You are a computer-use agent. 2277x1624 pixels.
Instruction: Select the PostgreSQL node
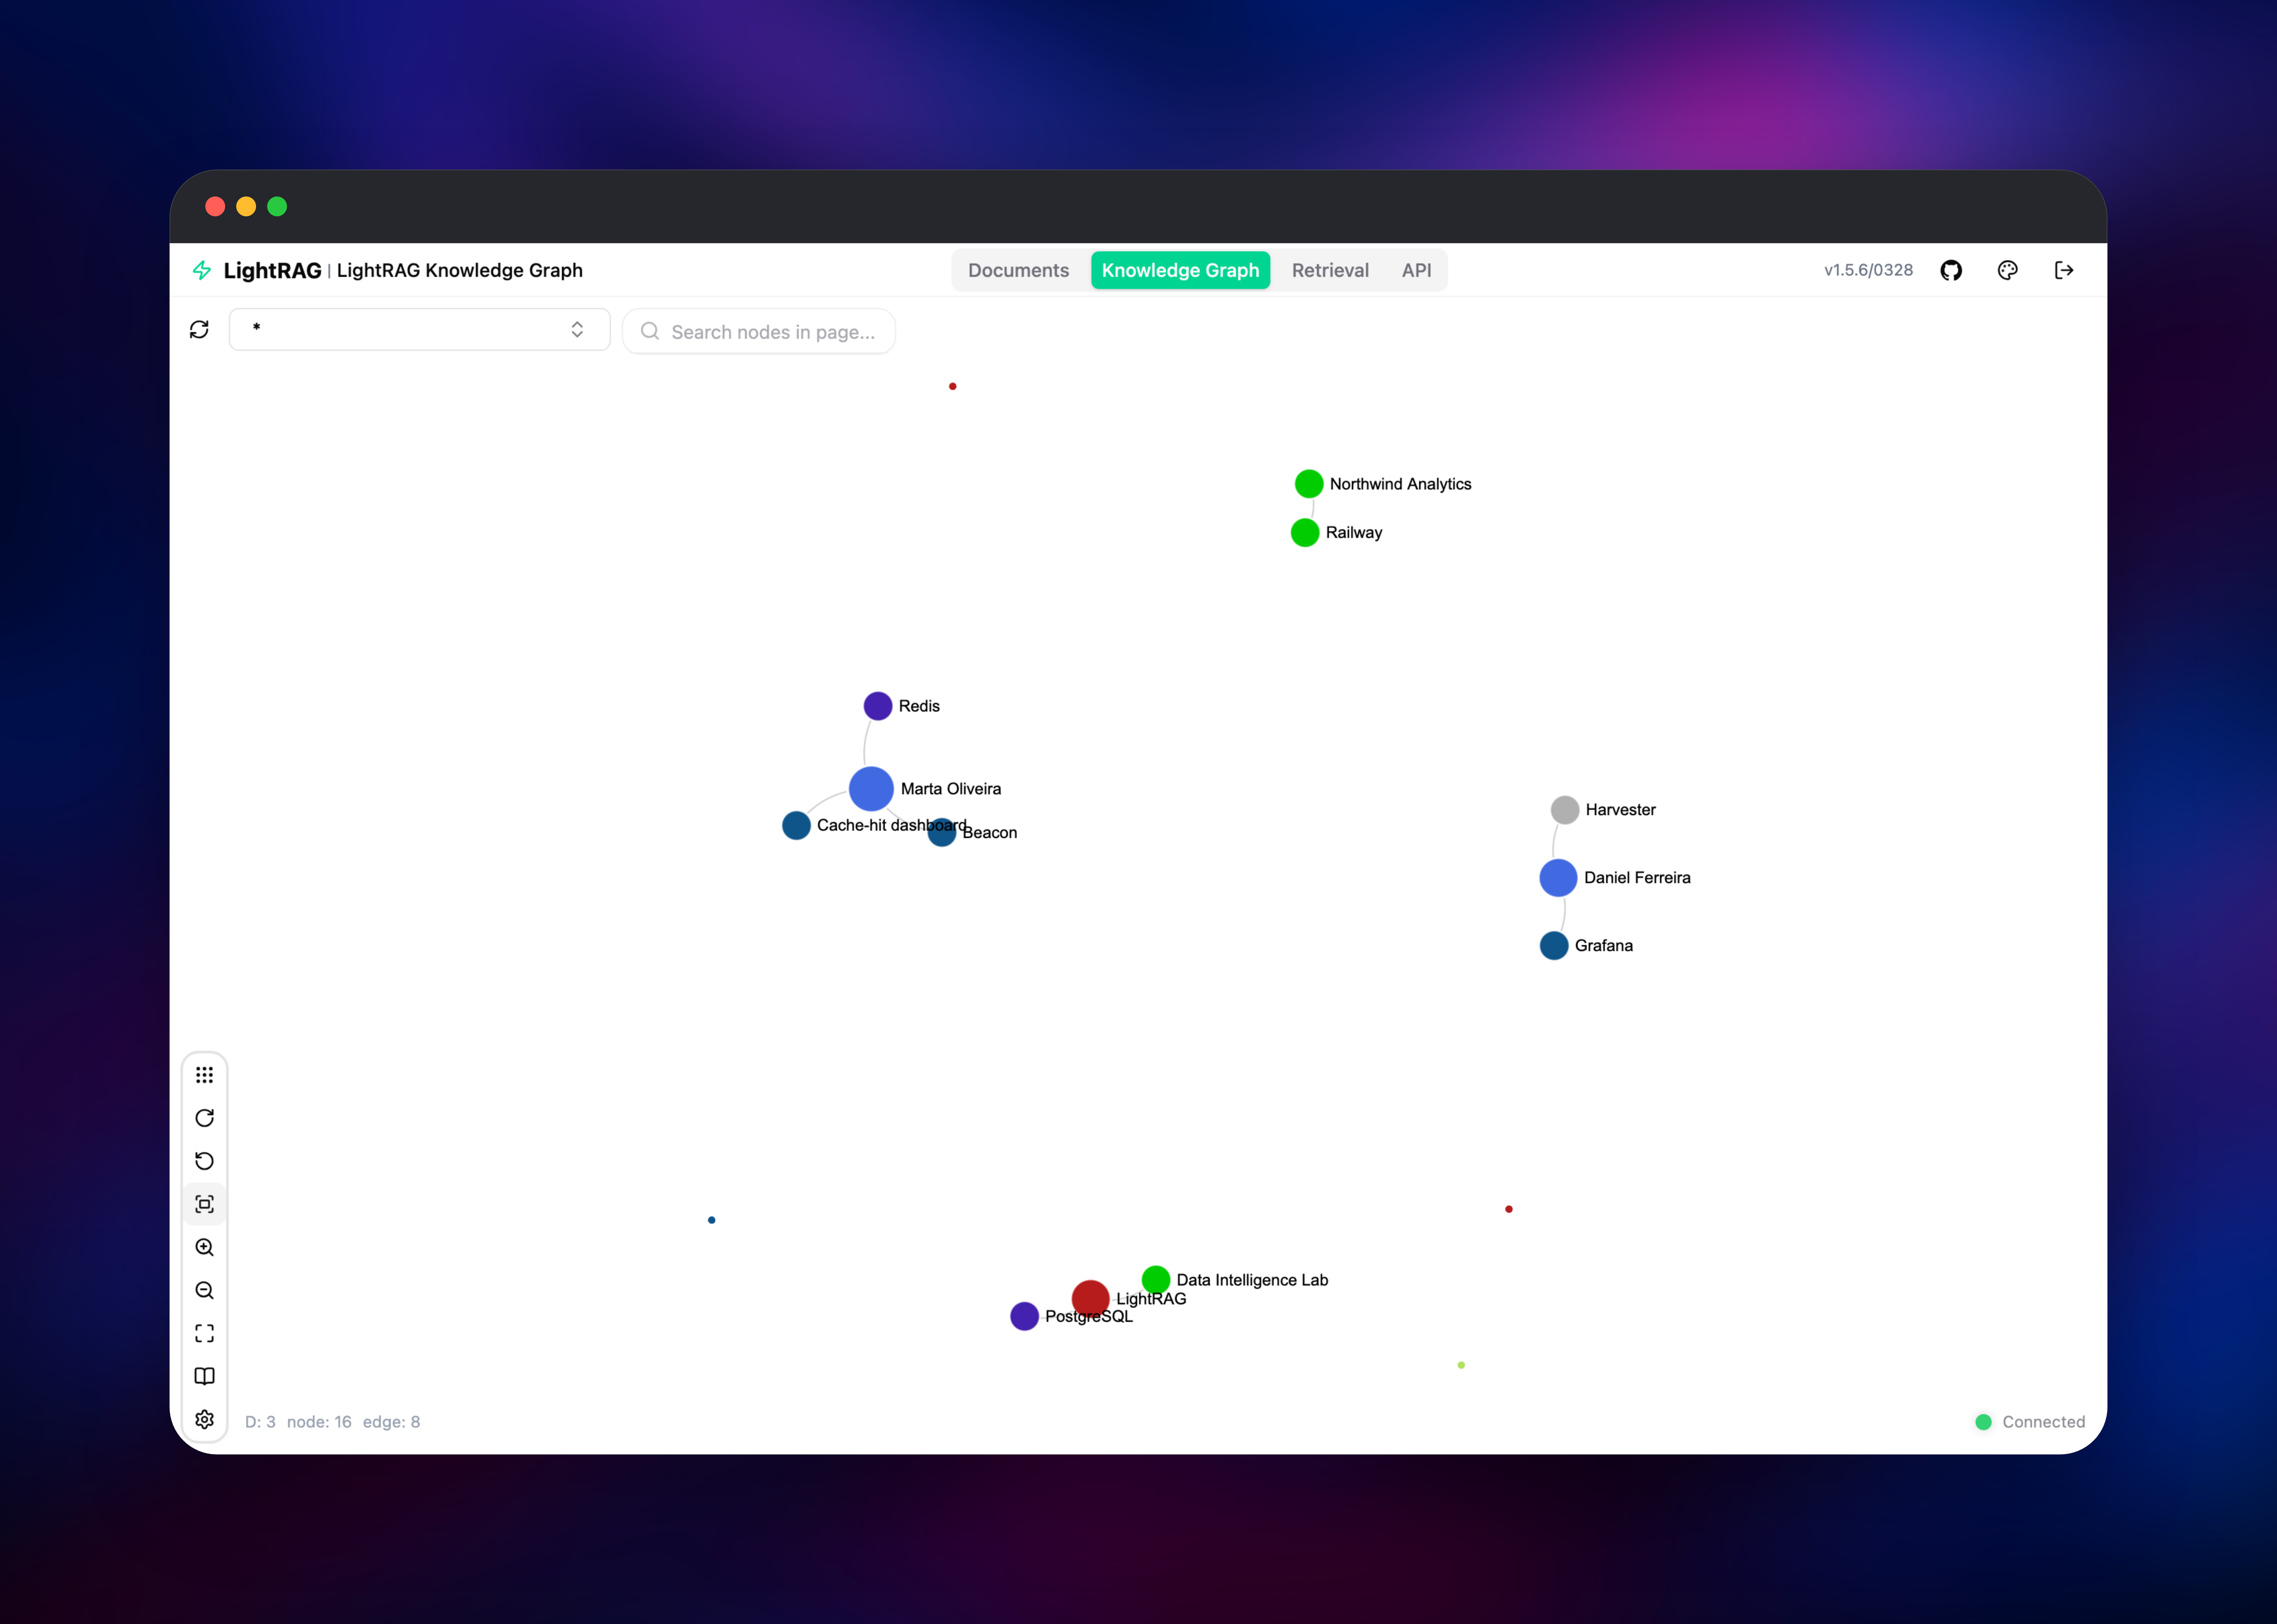click(1024, 1316)
